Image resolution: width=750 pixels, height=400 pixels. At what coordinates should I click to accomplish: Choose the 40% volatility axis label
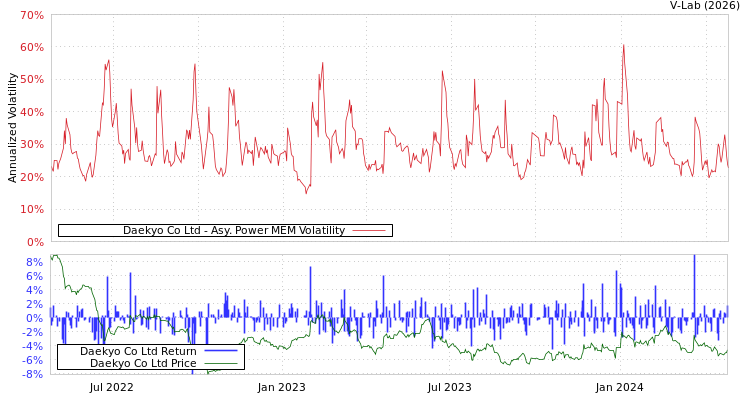pos(32,113)
